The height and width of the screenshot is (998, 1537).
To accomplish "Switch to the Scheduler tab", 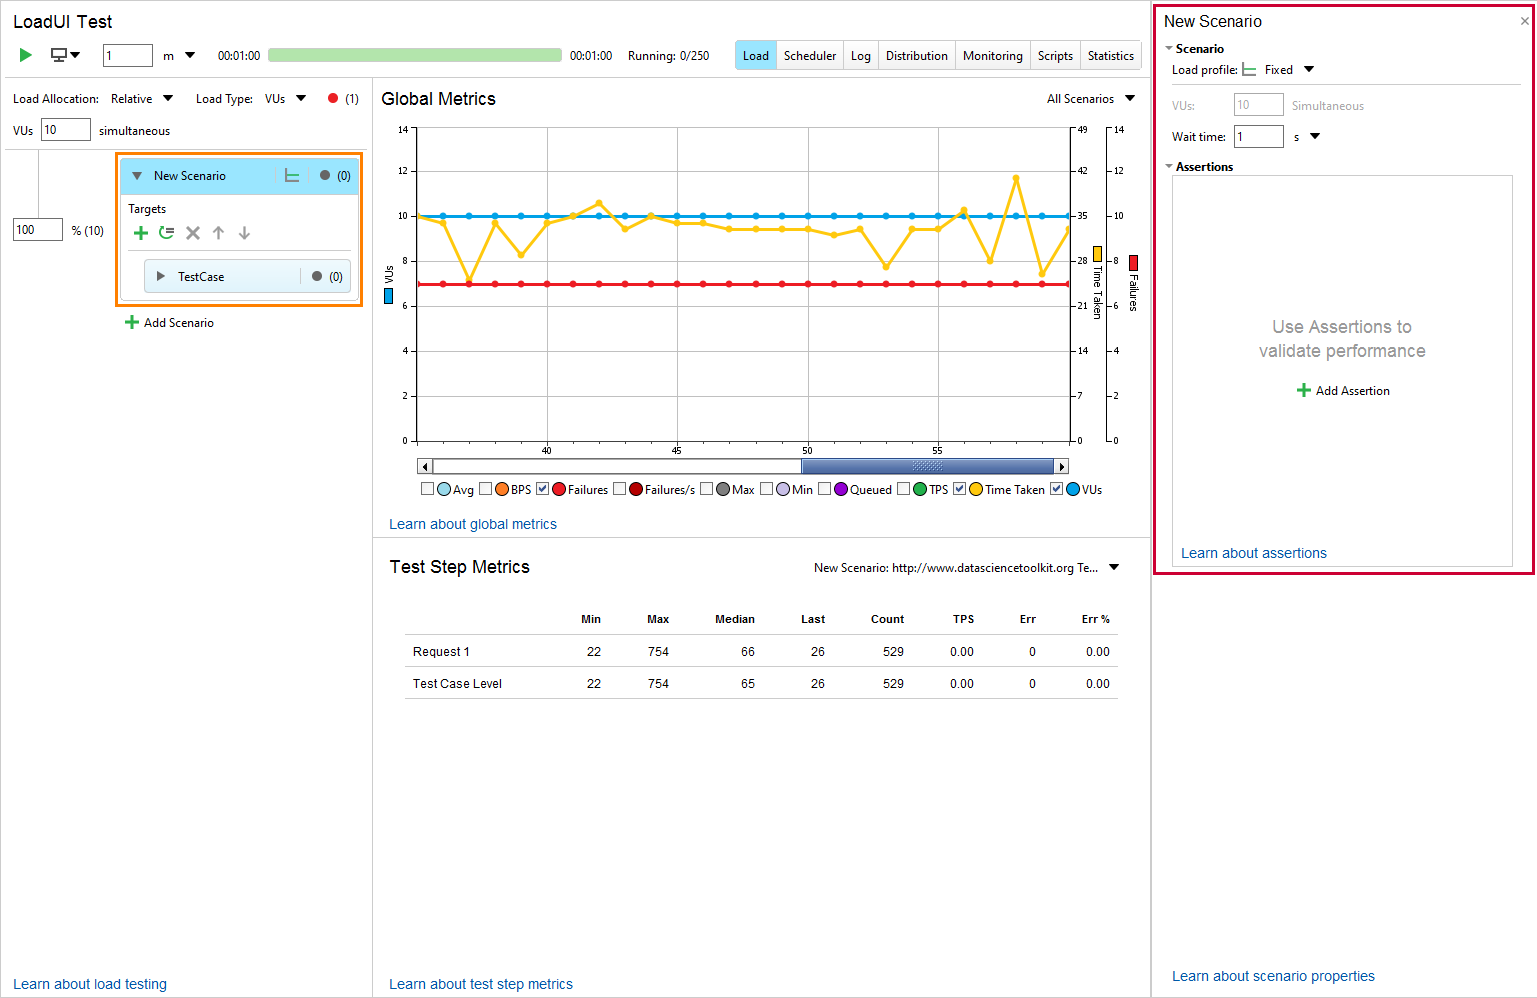I will 810,56.
